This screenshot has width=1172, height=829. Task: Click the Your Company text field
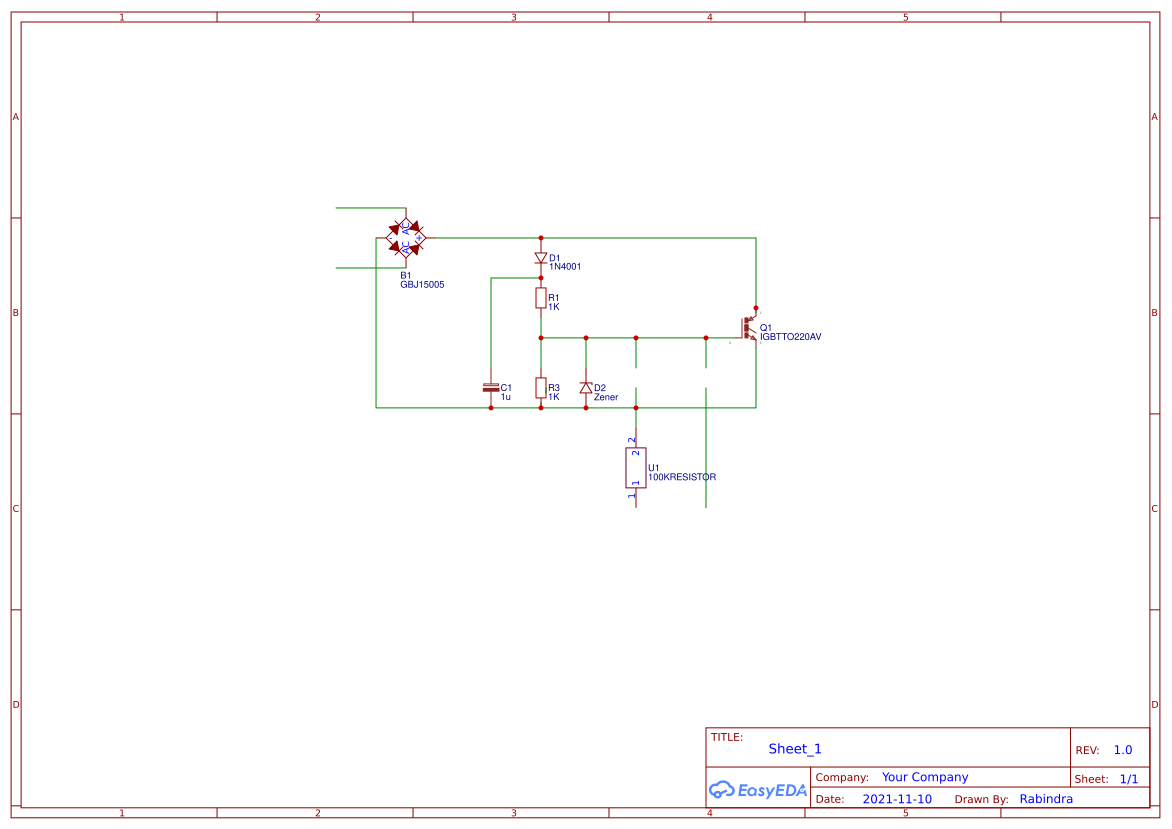click(924, 777)
